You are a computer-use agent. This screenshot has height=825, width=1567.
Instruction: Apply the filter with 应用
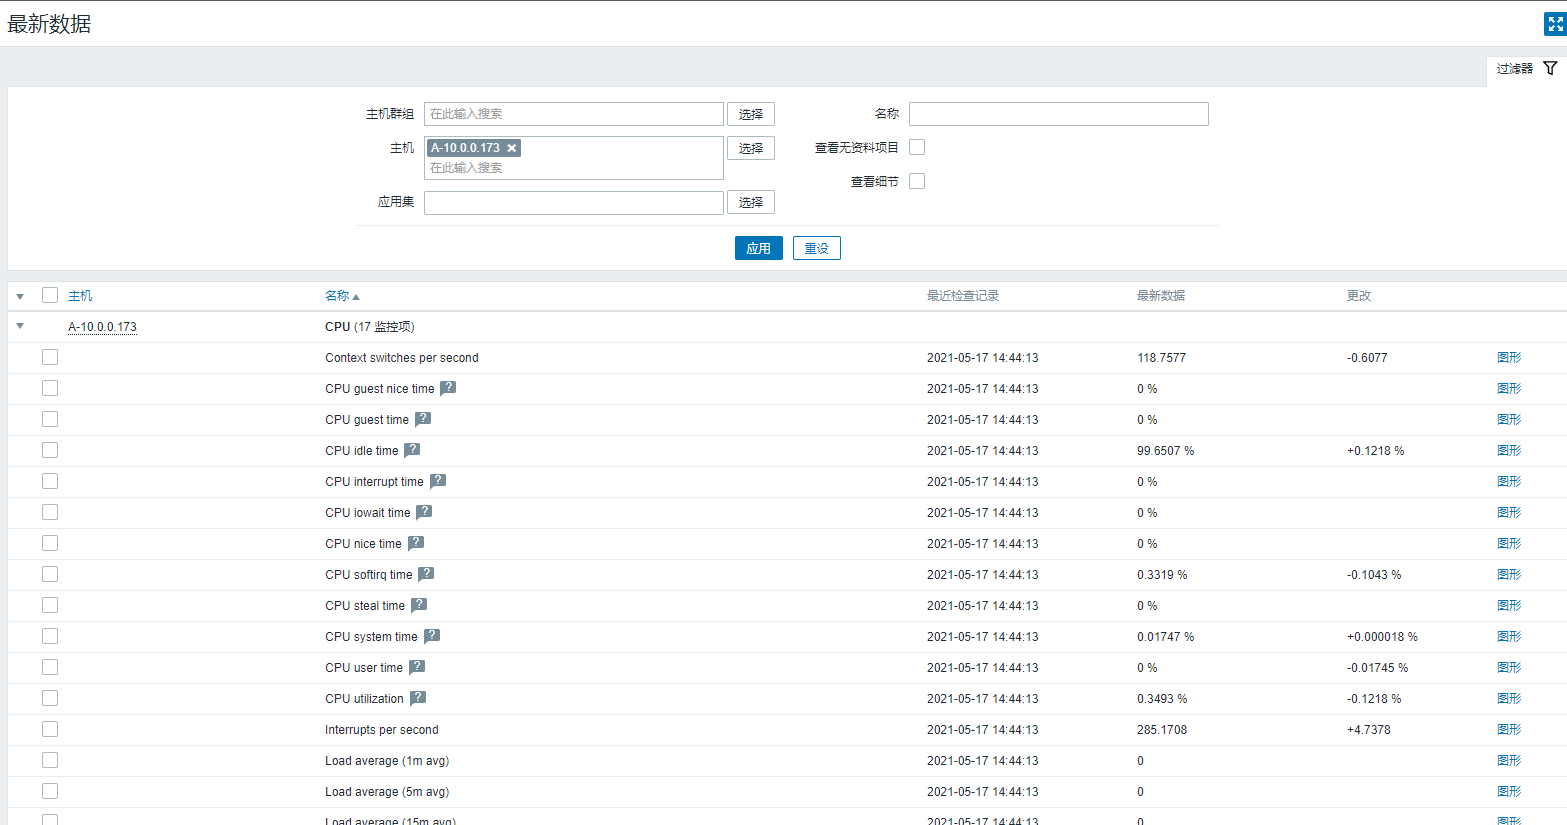click(759, 248)
